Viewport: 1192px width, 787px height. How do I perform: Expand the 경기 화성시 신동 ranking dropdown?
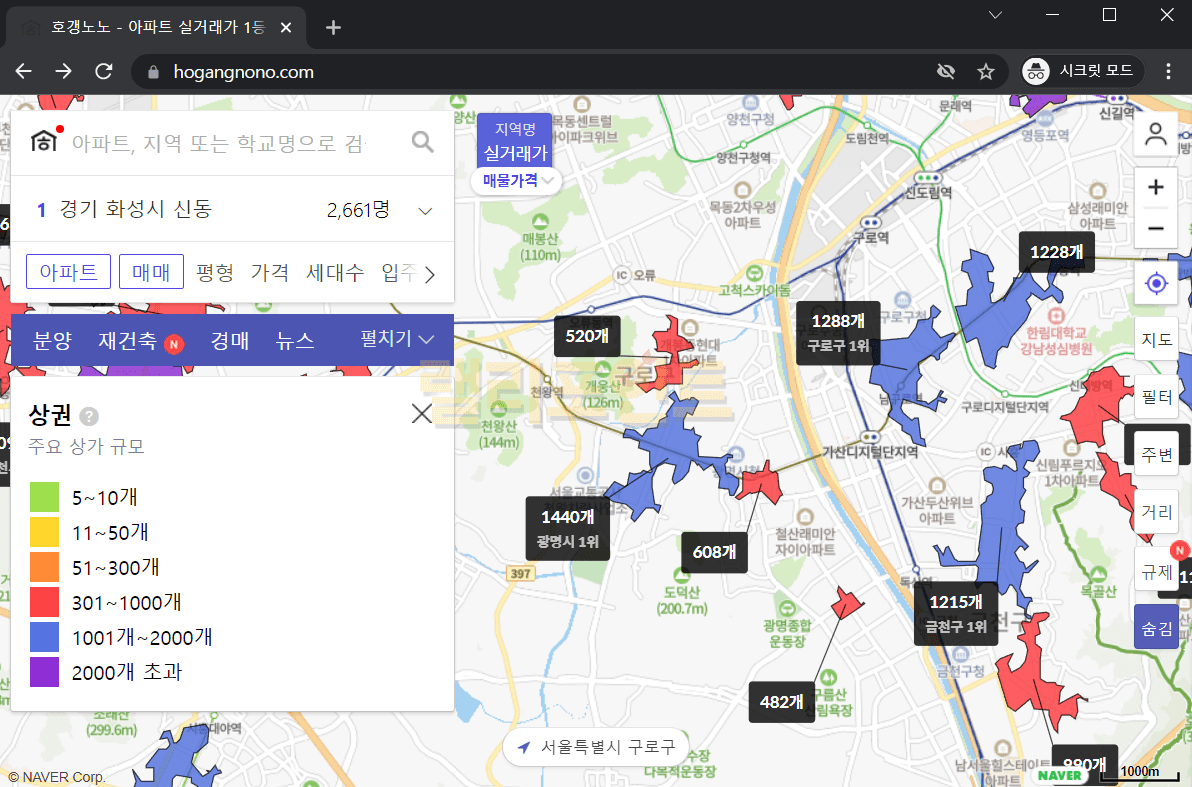pos(425,211)
